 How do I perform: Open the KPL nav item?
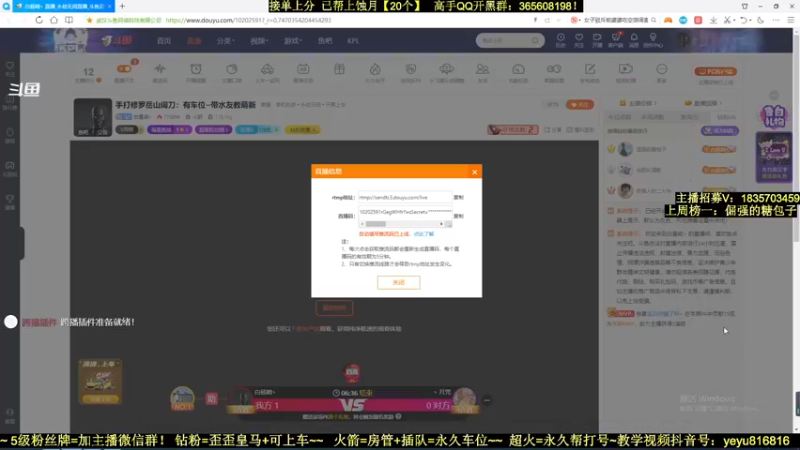pyautogui.click(x=353, y=41)
